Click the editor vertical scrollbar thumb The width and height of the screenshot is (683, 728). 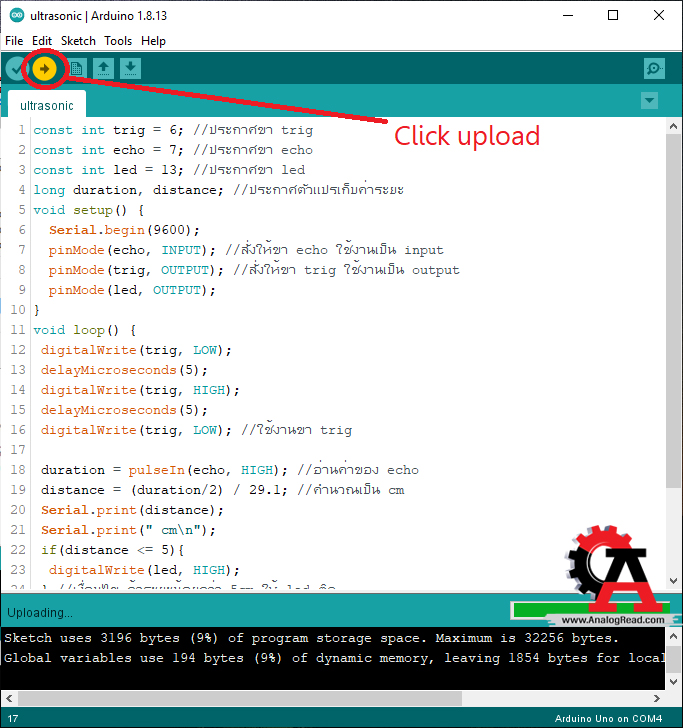[x=673, y=311]
